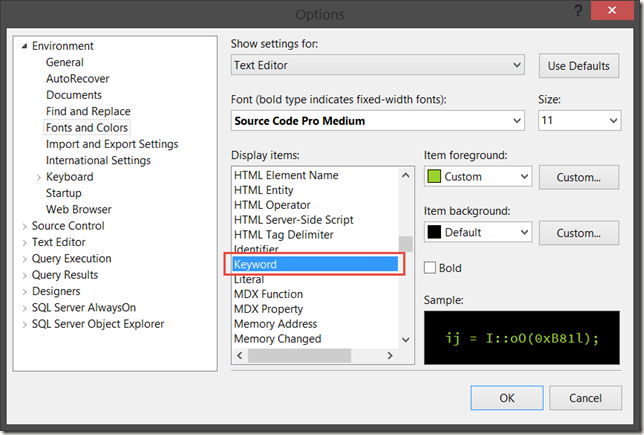Expand the Keyboard tree node

click(x=39, y=177)
